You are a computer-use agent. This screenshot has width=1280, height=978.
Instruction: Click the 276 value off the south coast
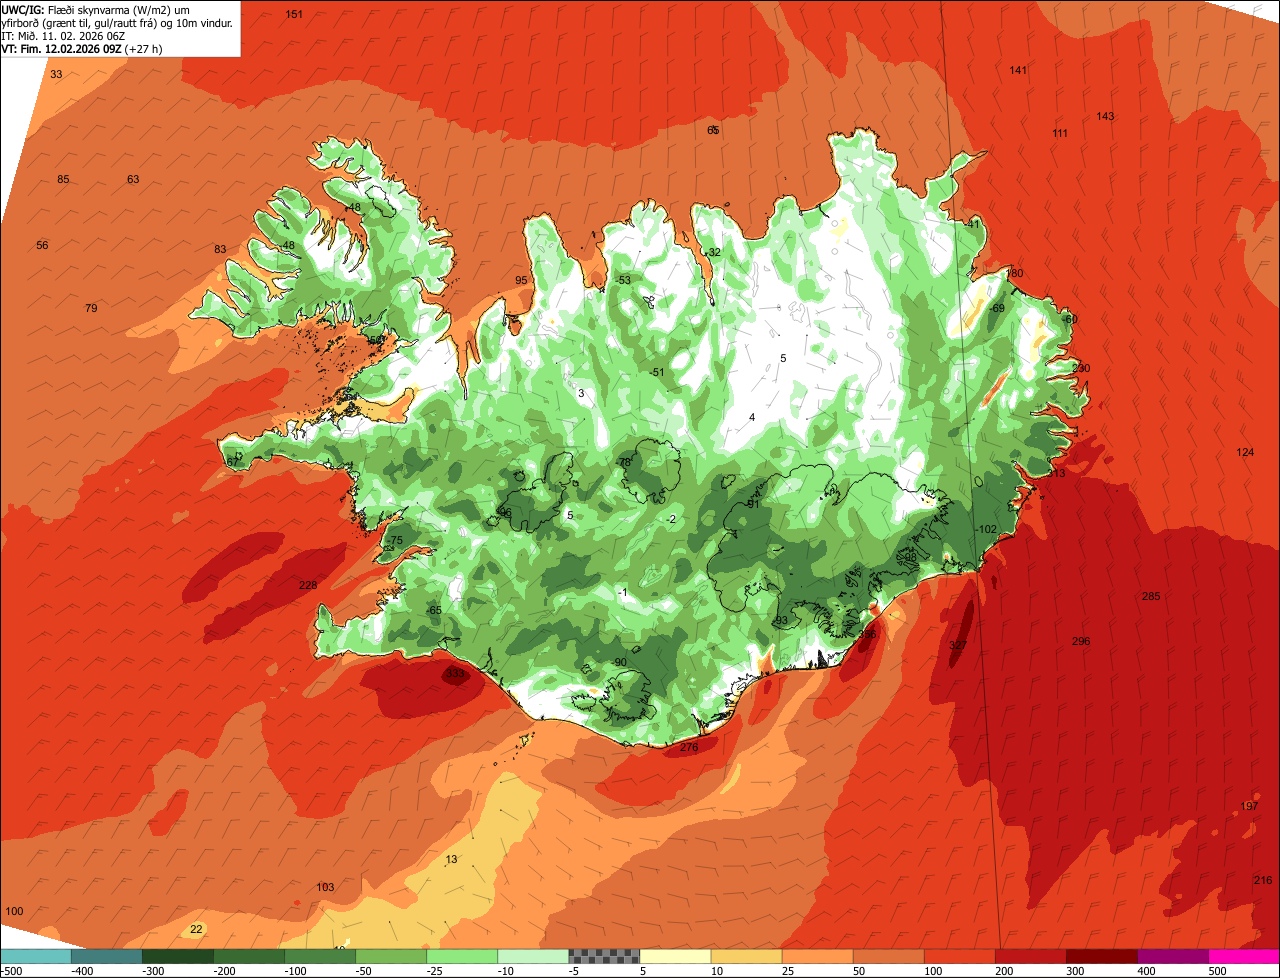(689, 747)
